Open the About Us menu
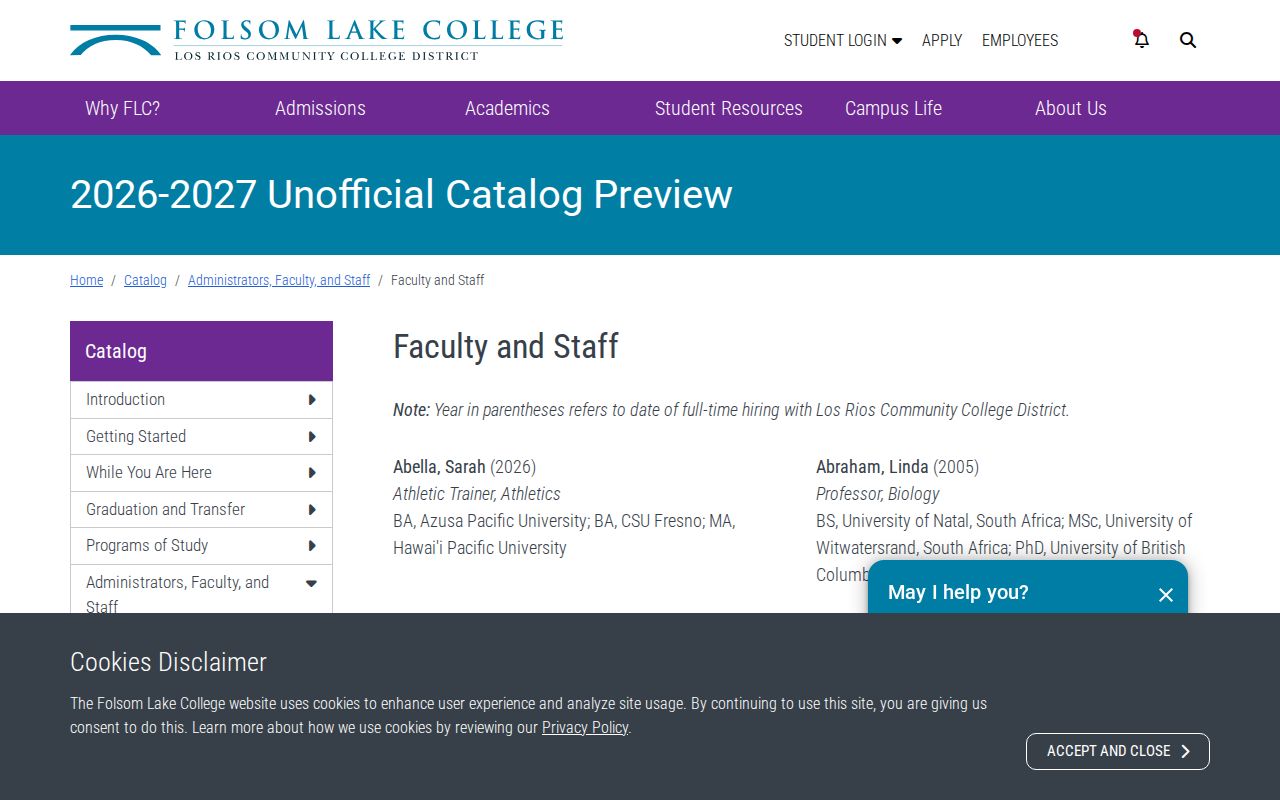The width and height of the screenshot is (1280, 800). [1070, 108]
